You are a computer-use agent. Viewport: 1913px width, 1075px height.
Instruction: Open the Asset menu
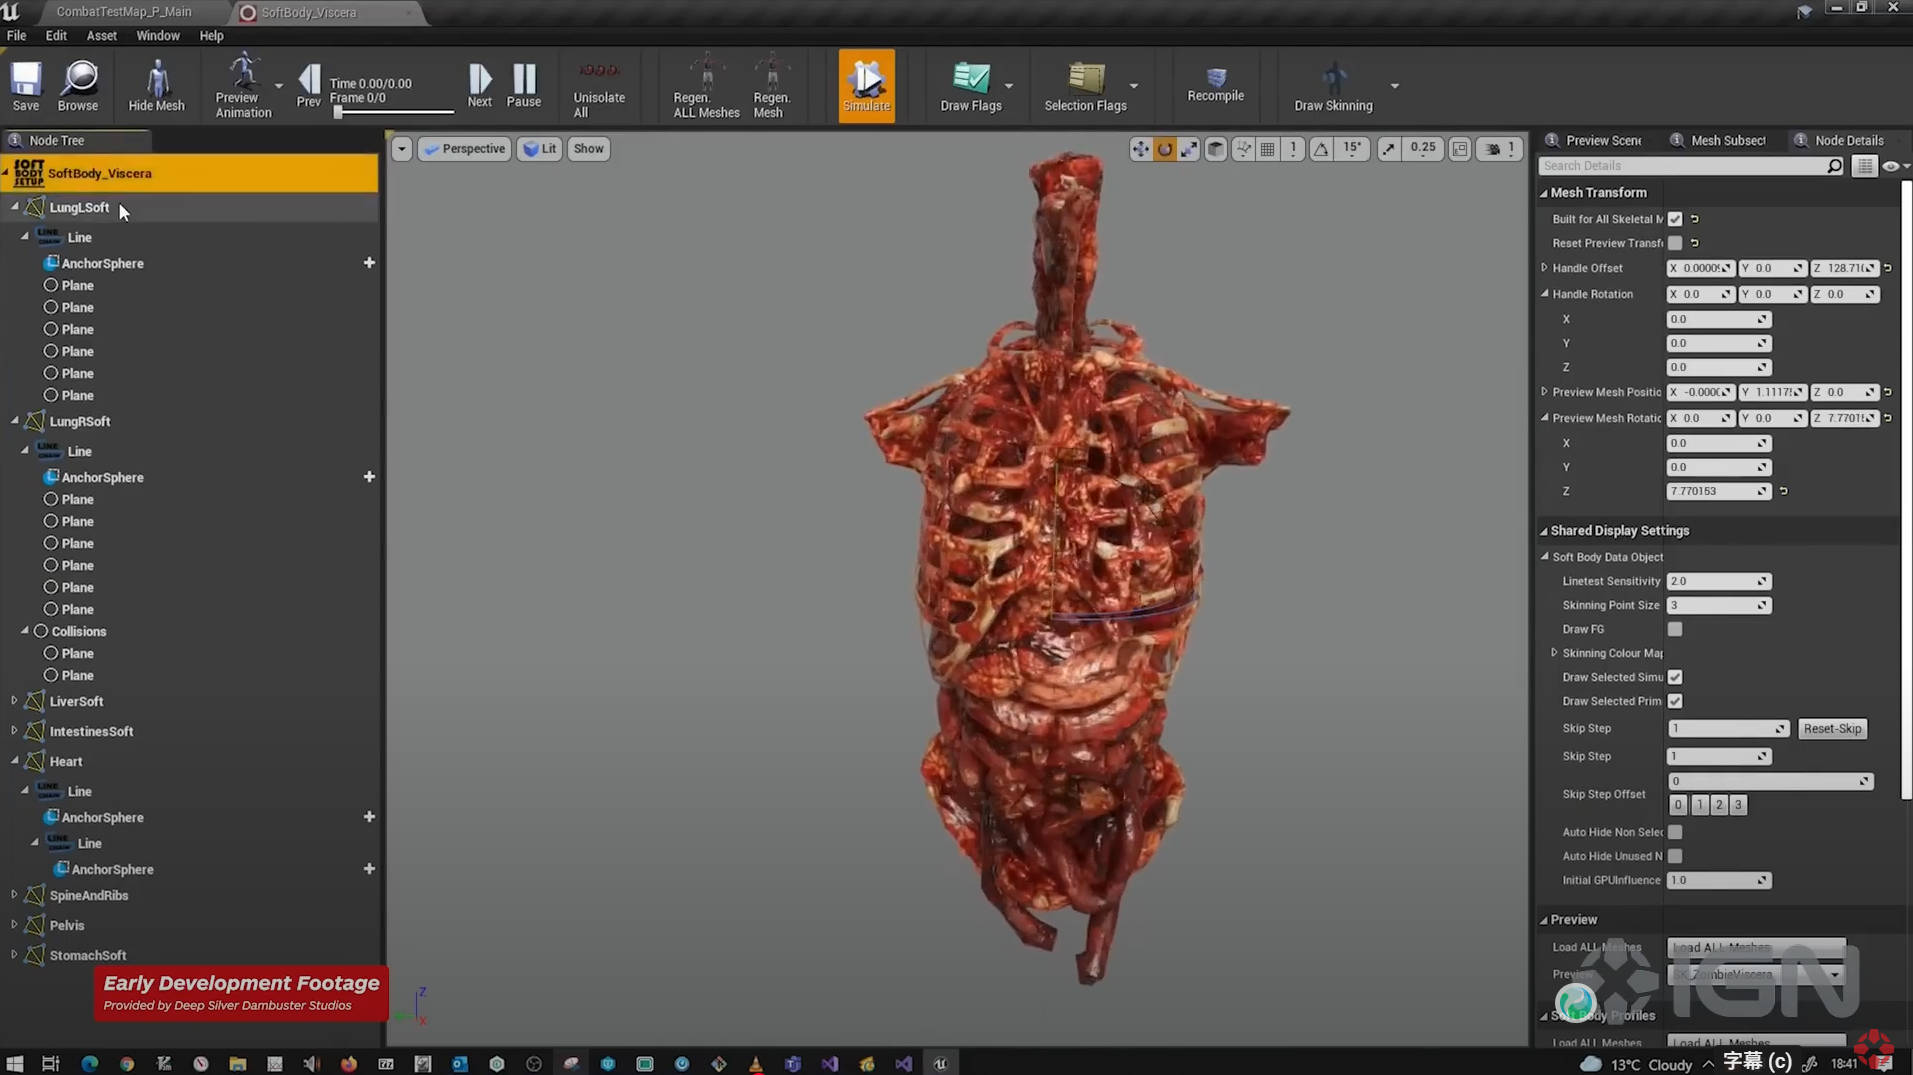(x=101, y=35)
